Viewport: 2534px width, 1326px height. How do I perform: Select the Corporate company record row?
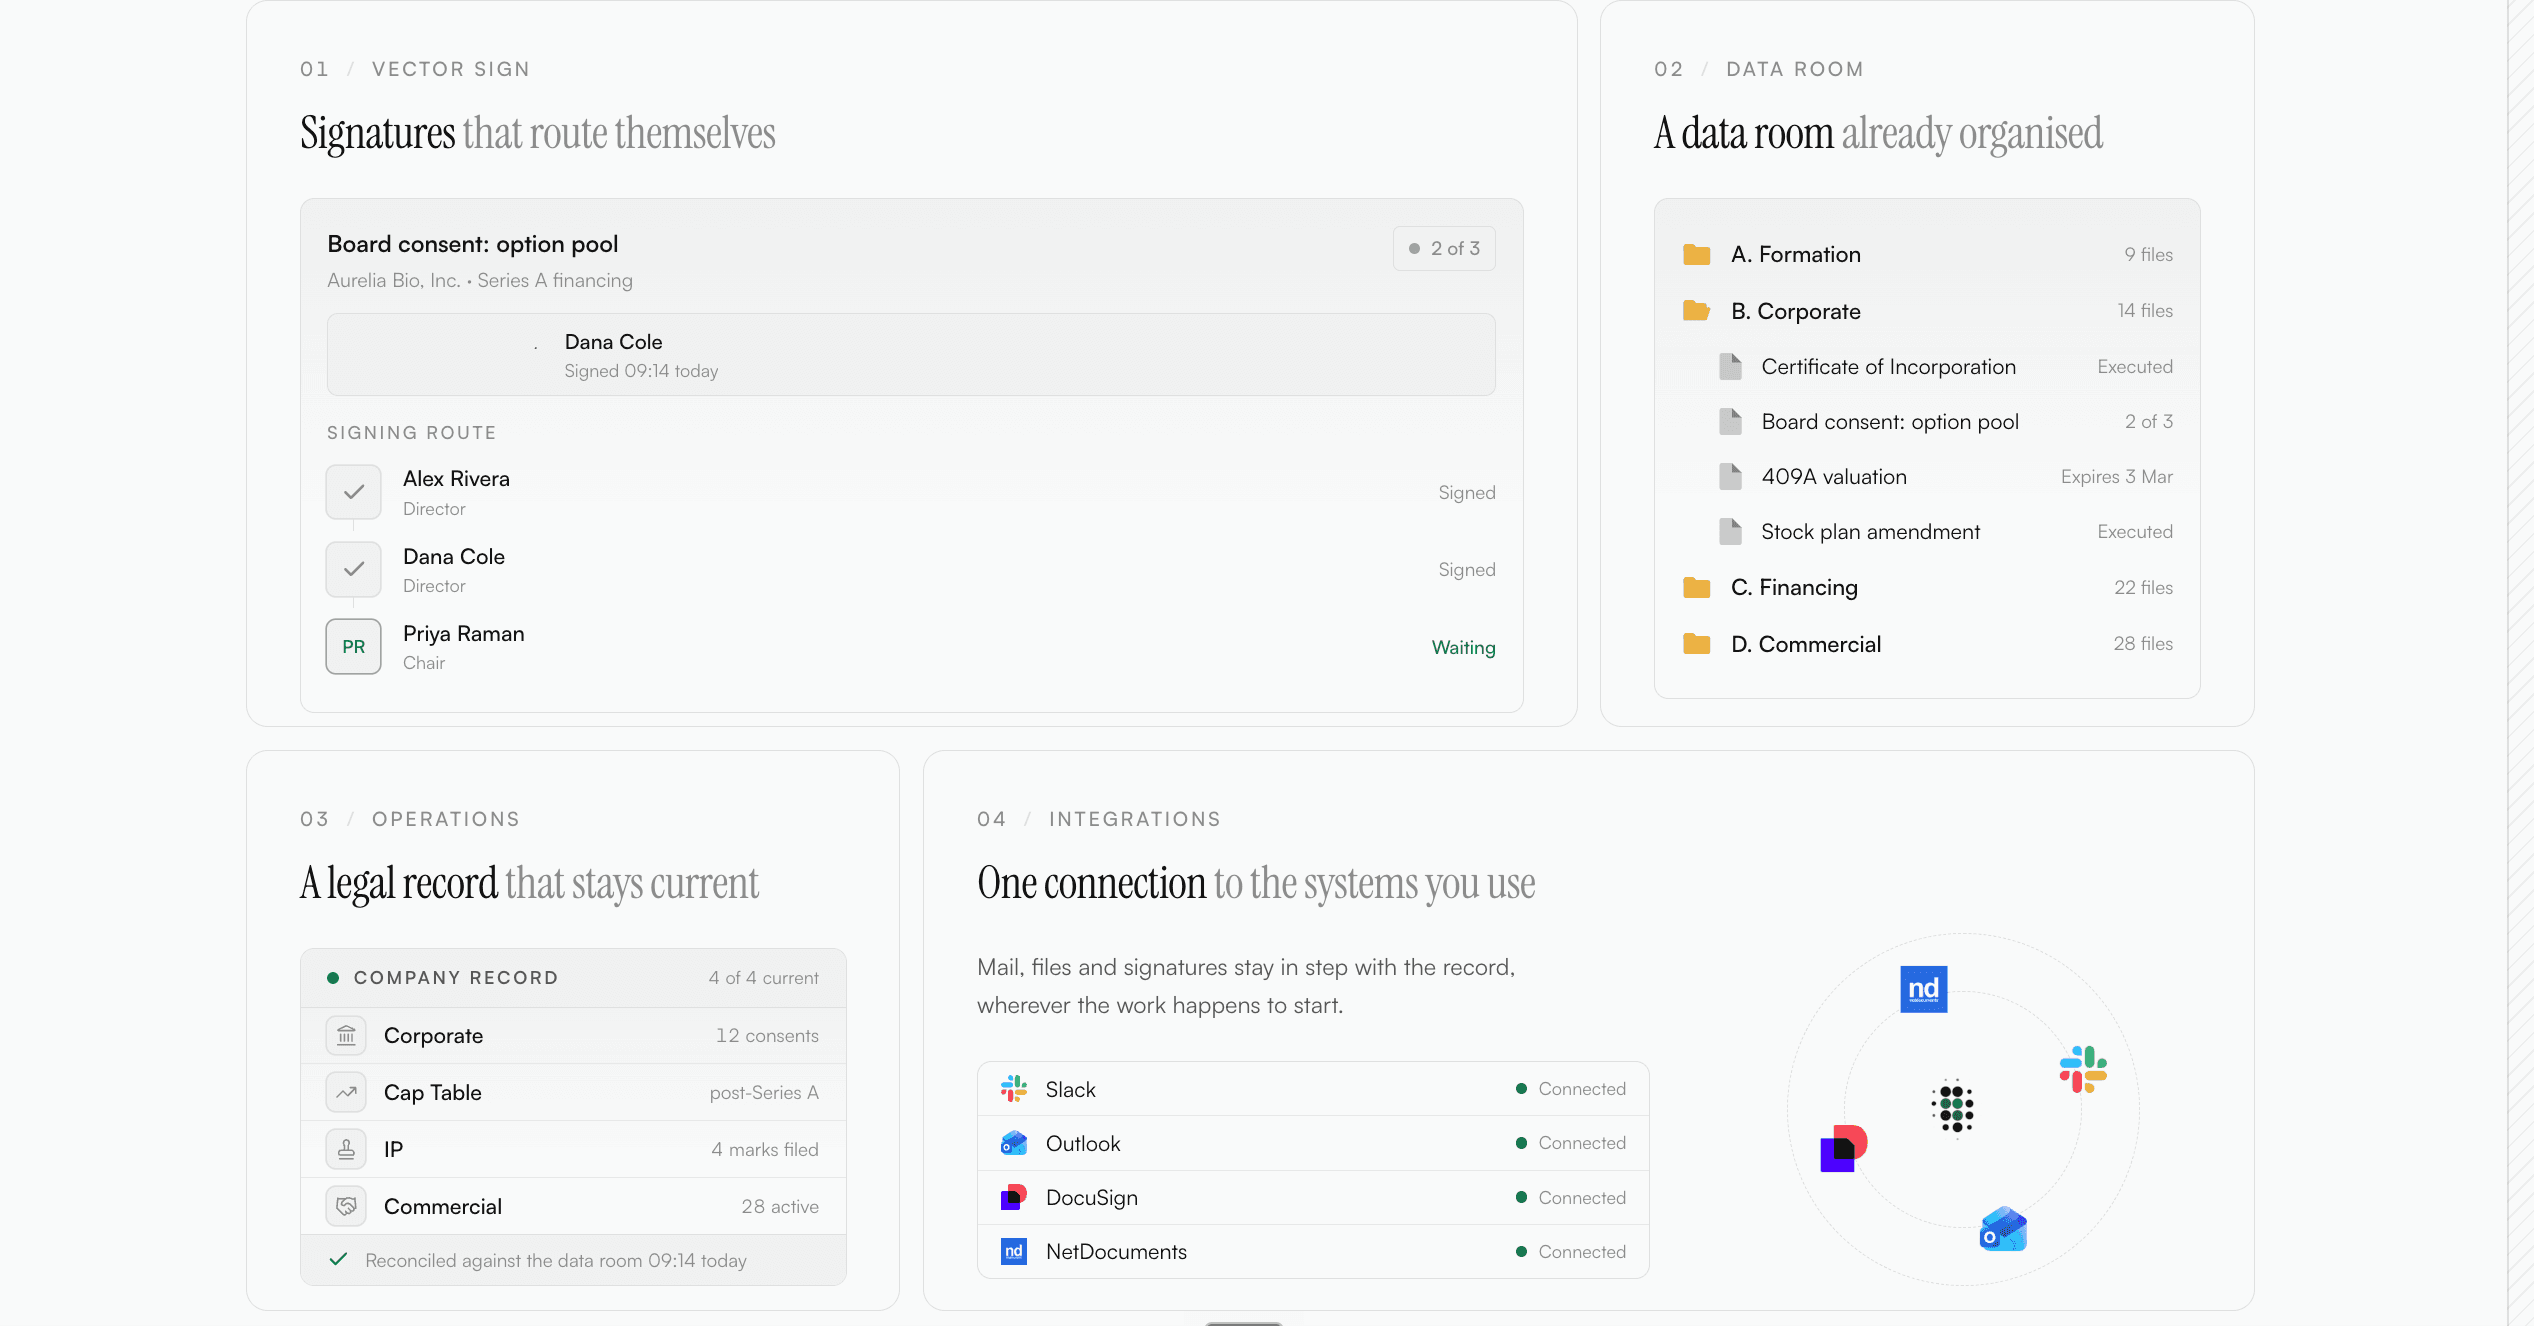coord(573,1036)
